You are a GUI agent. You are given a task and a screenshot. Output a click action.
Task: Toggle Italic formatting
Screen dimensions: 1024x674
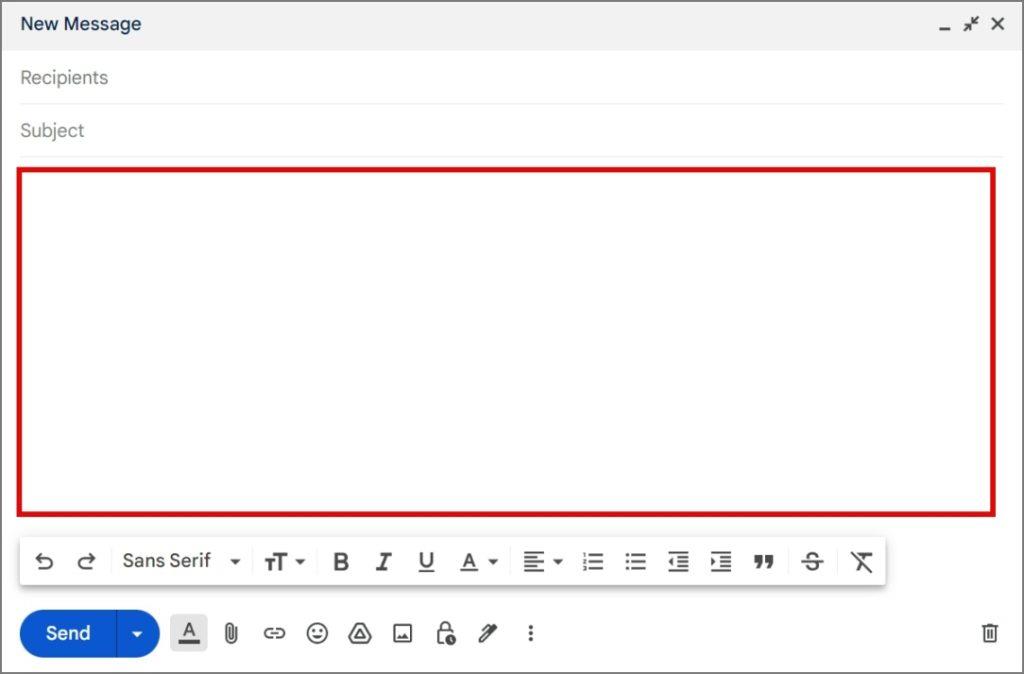pos(383,561)
